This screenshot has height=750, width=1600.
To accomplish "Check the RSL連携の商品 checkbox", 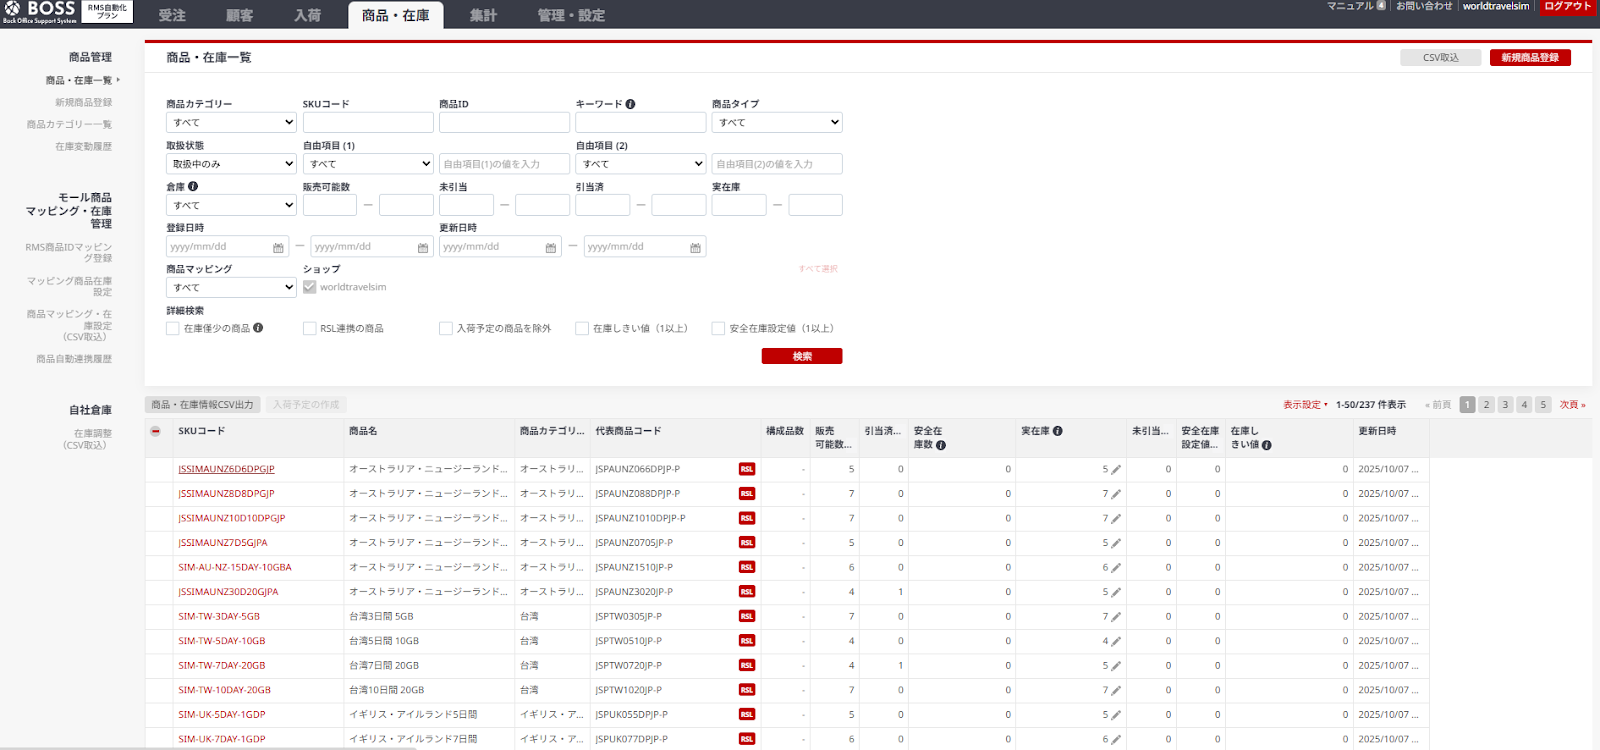I will [310, 328].
